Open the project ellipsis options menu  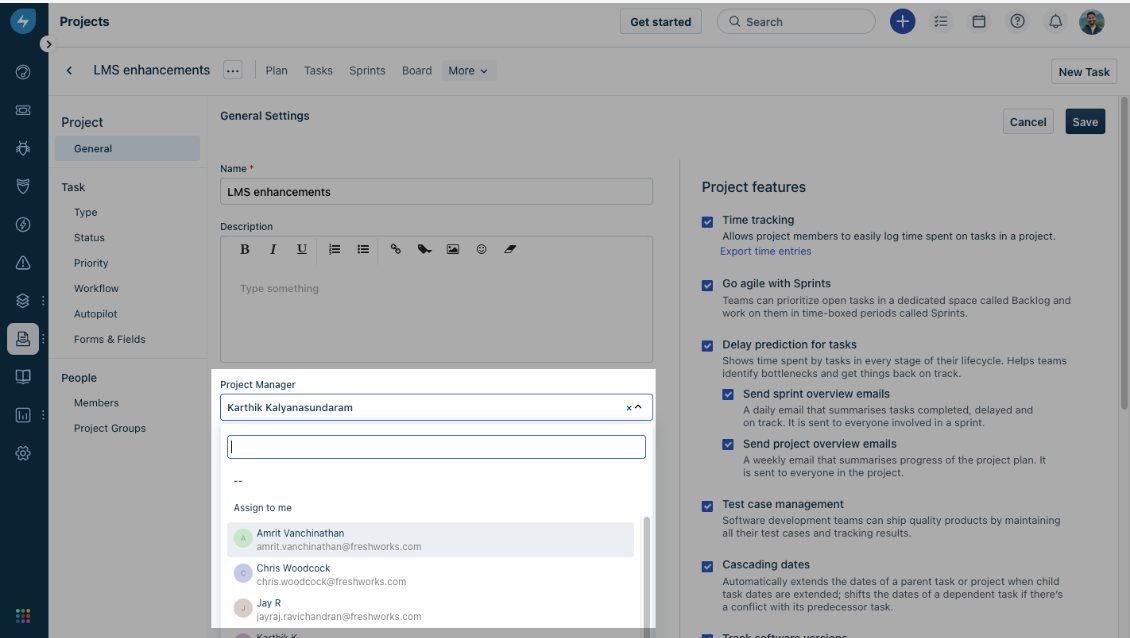(232, 71)
